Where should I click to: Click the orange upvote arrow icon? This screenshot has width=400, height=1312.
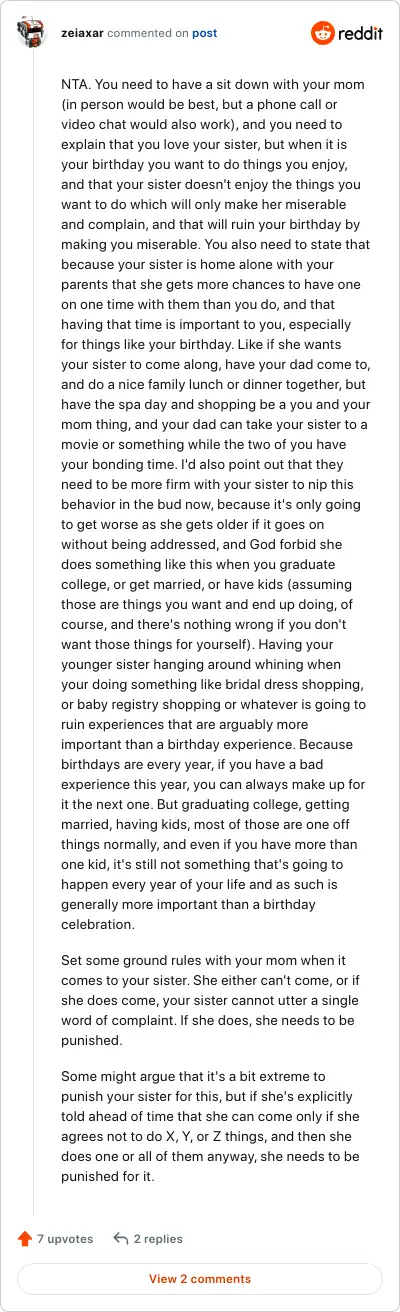(x=25, y=1238)
